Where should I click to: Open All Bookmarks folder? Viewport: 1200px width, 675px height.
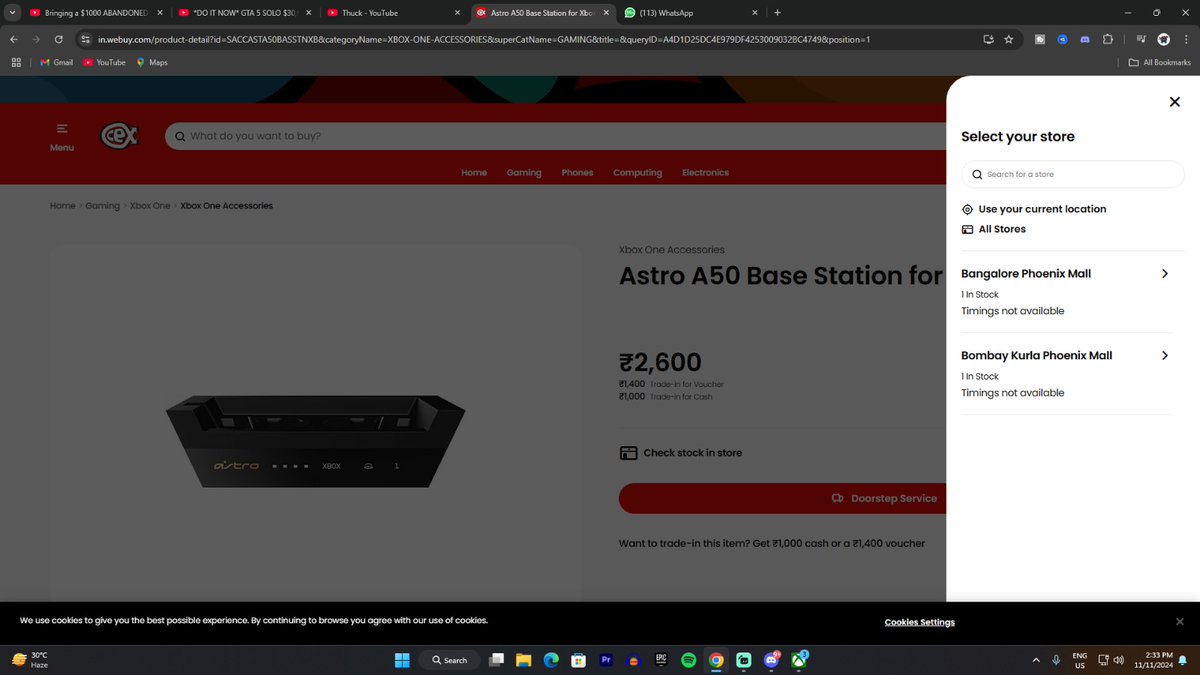click(1160, 62)
